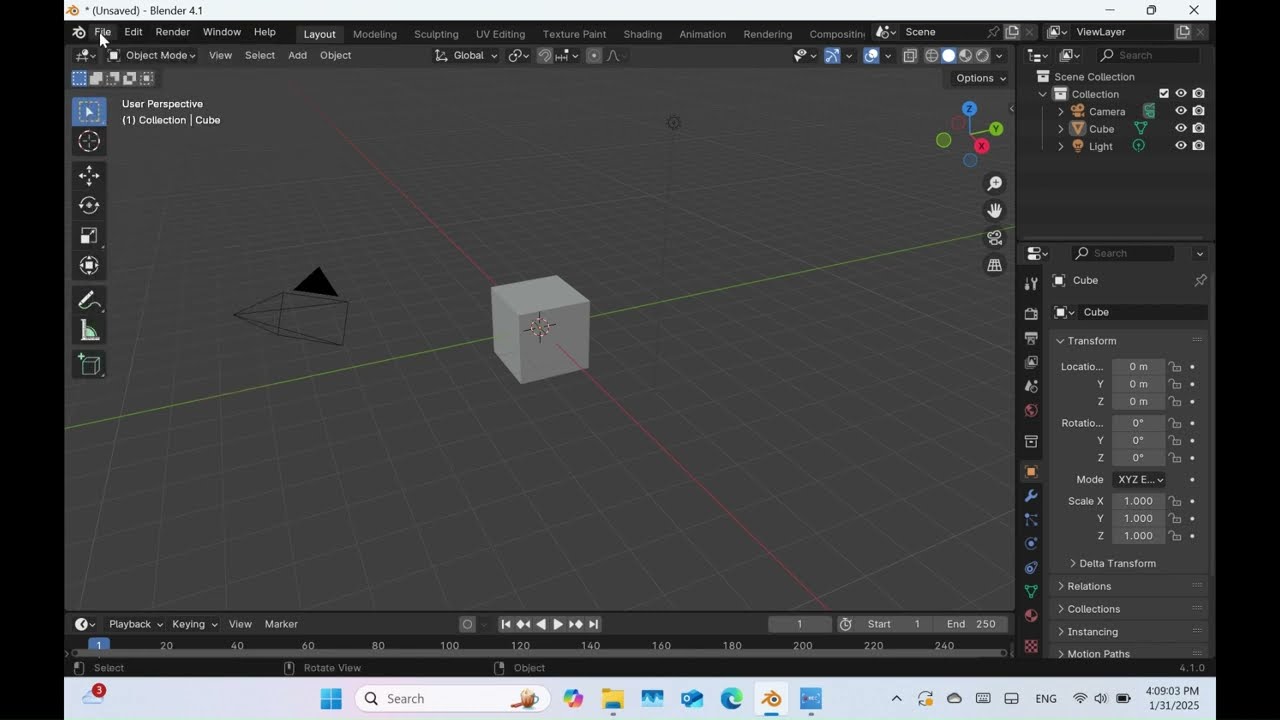1280x720 pixels.
Task: Open the Scene properties tab
Action: coord(1031,386)
